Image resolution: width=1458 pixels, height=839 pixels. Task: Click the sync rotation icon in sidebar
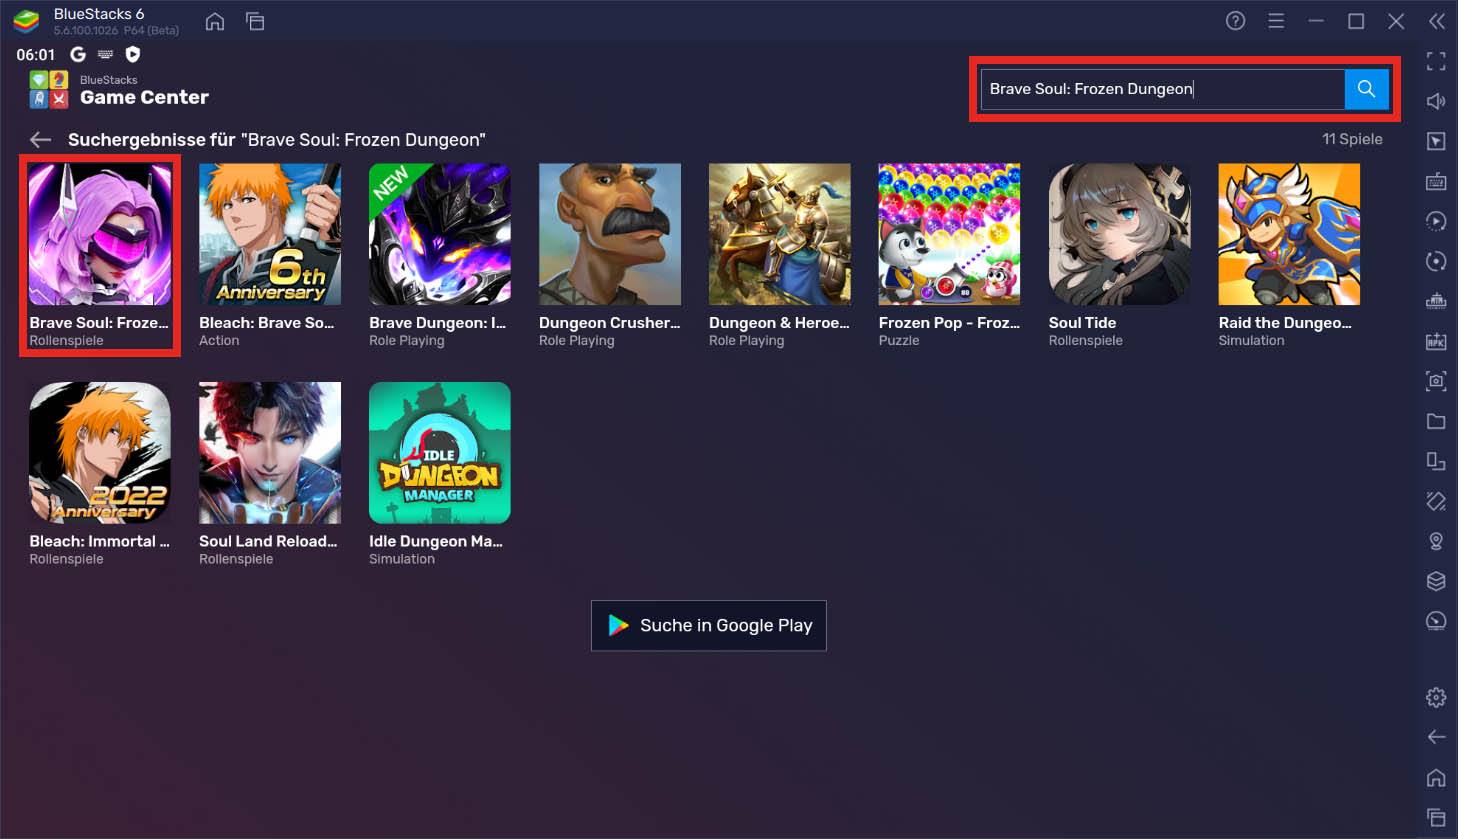(1436, 261)
